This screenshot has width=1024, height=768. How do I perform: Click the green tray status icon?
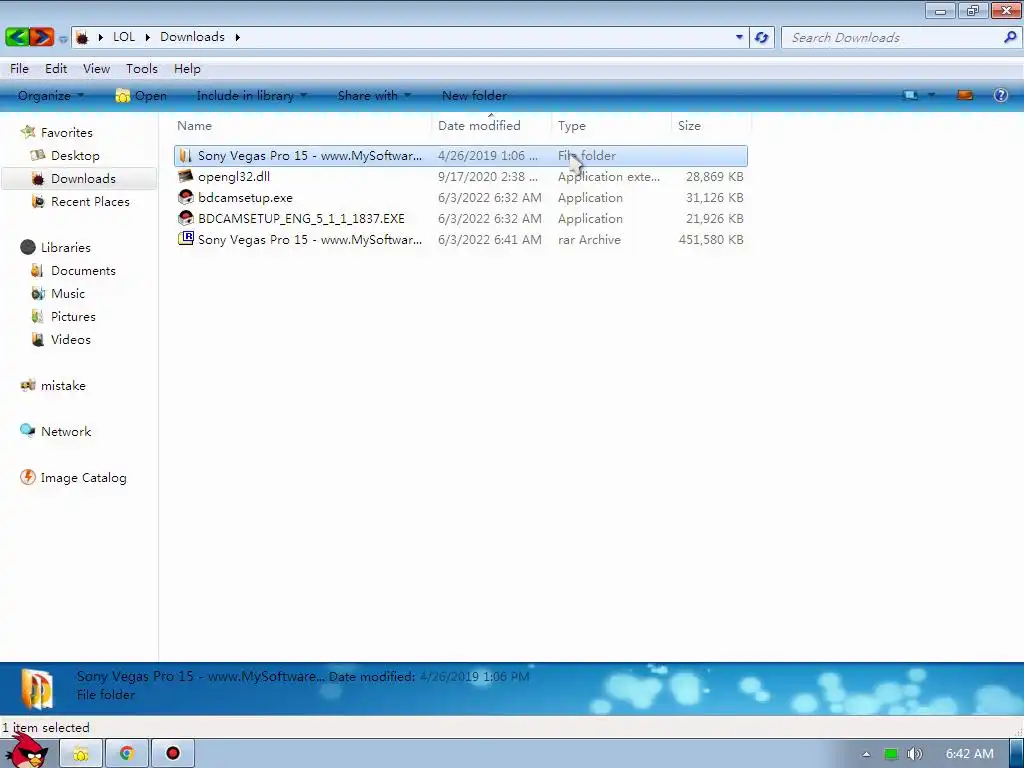point(891,754)
